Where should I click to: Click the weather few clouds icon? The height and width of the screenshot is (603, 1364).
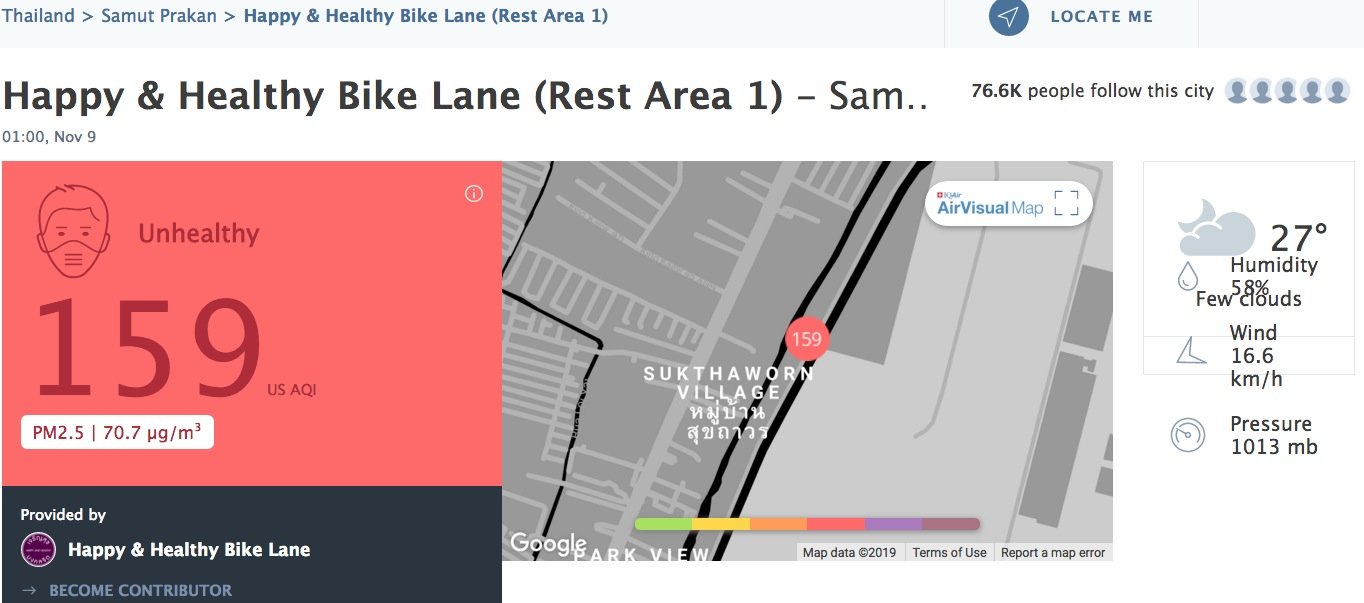(1215, 229)
